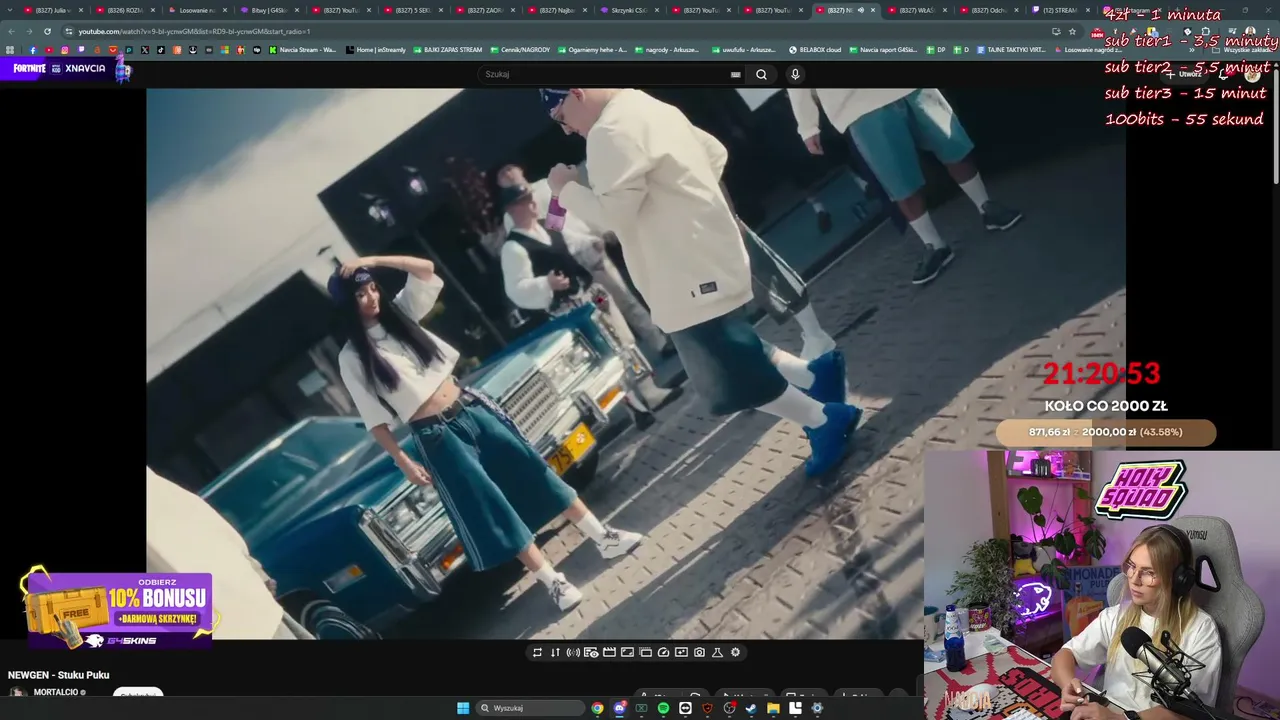Click the TikTok bookmark icon
Screen dimensions: 1280x720
(161, 50)
